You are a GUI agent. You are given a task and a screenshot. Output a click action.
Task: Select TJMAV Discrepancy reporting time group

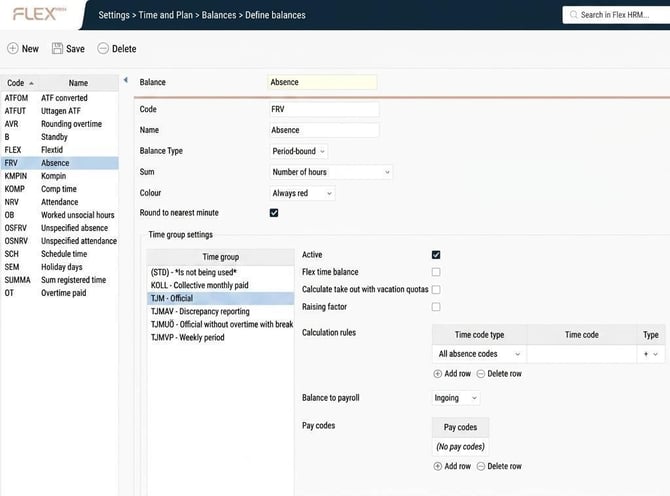tap(220, 311)
